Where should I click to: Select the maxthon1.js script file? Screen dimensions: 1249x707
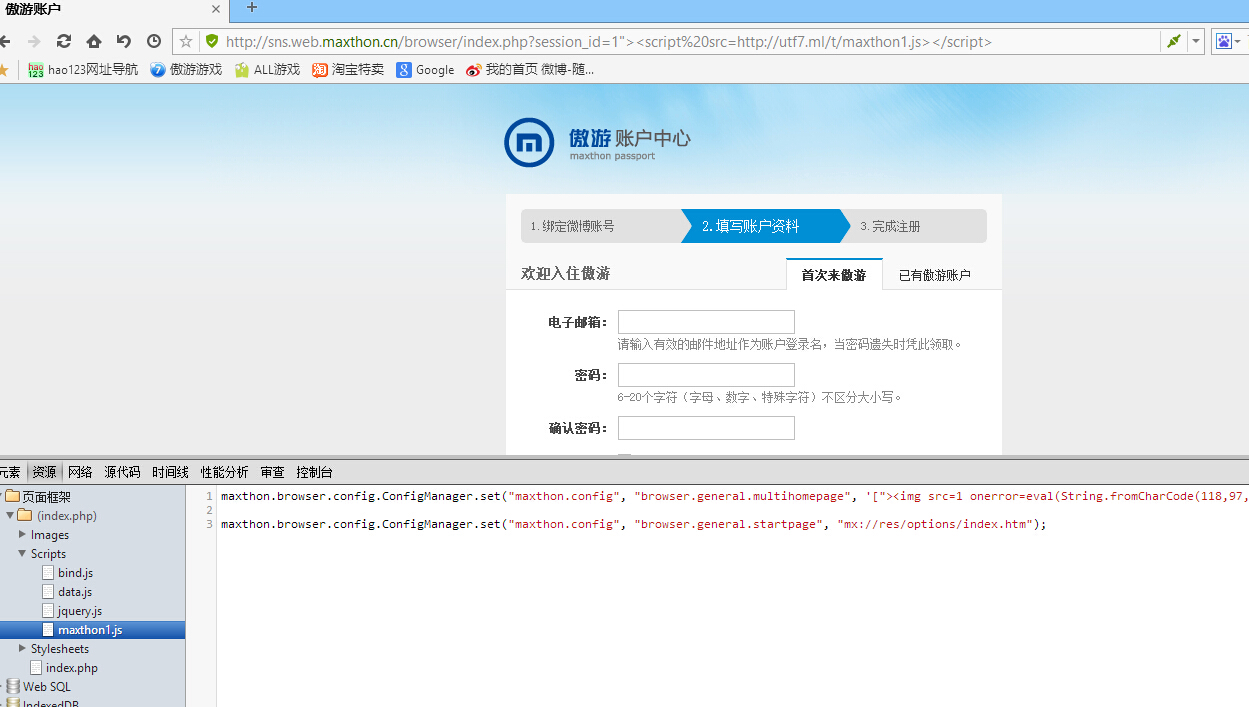90,630
